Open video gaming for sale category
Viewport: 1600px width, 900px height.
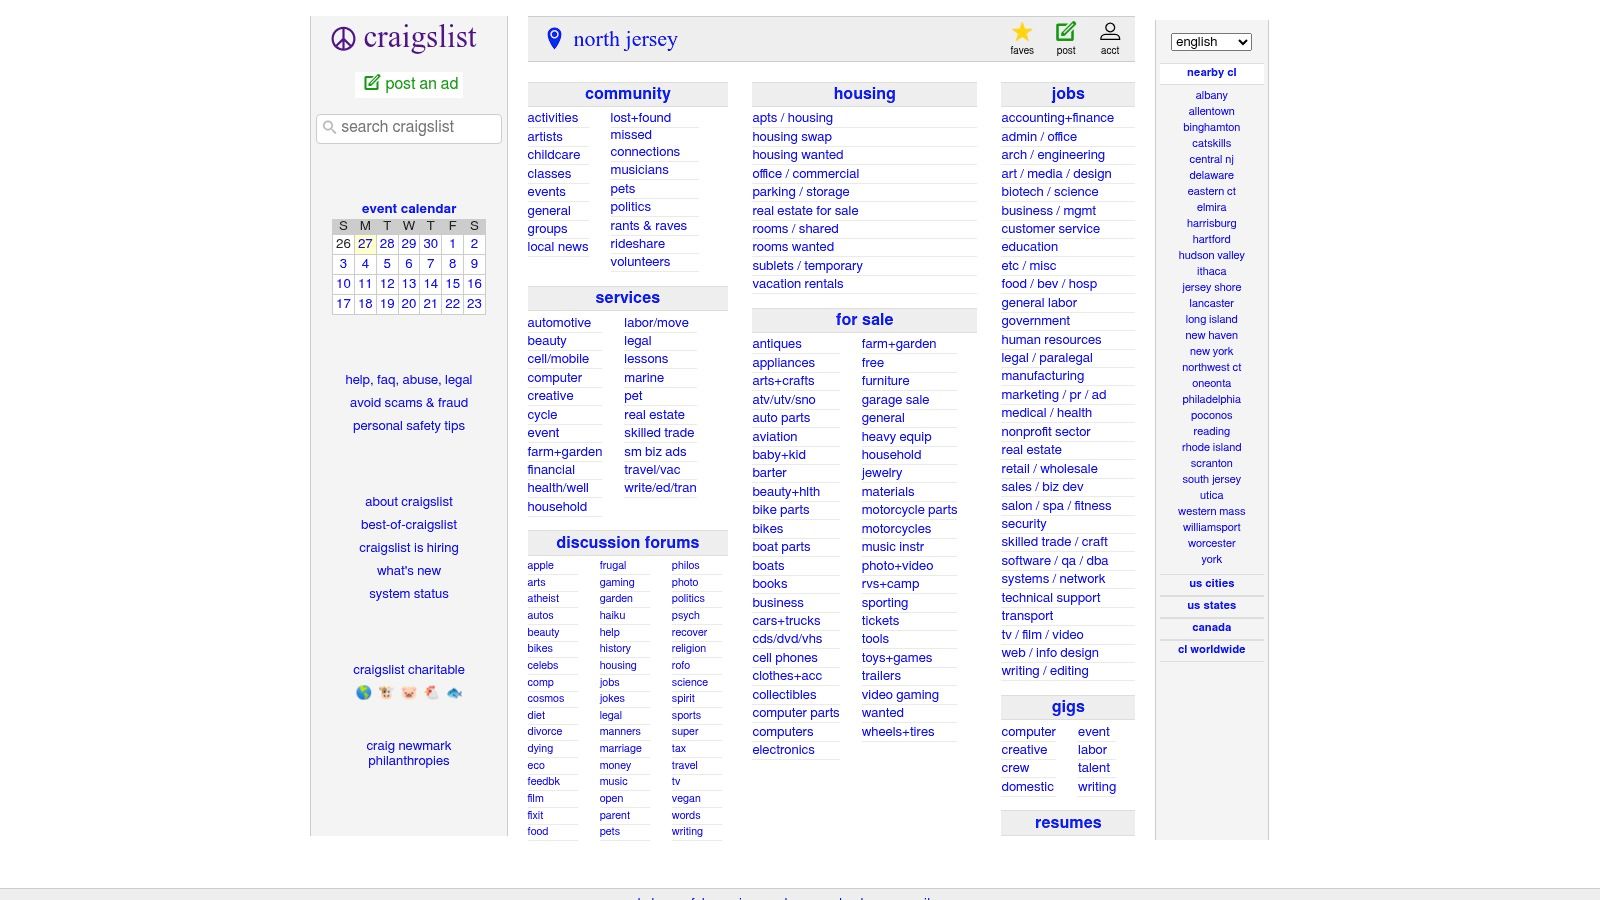[x=899, y=695]
